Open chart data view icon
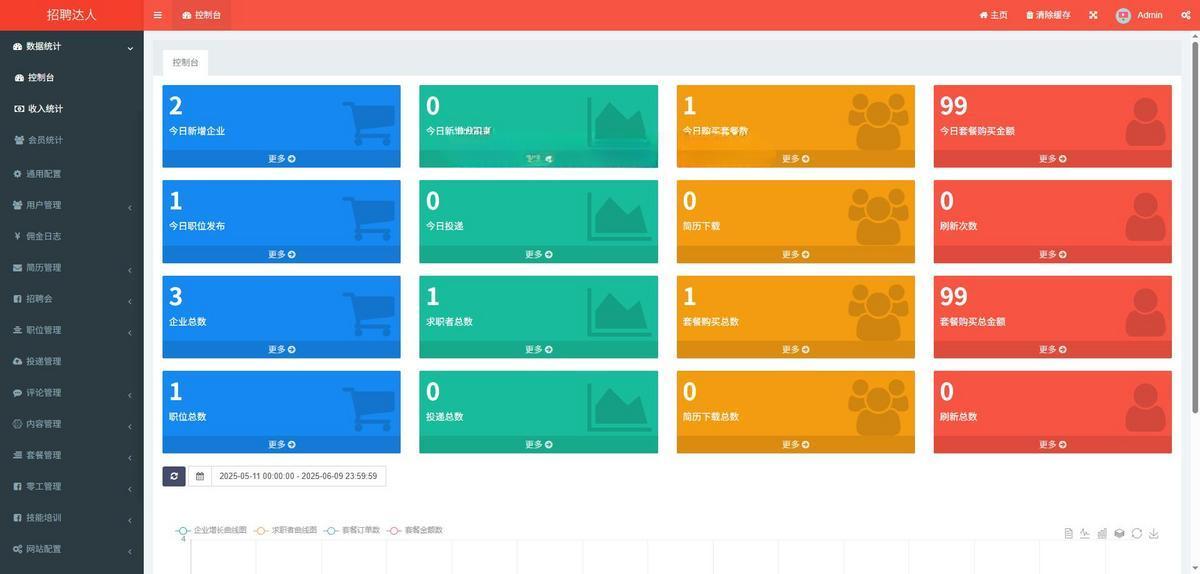This screenshot has height=574, width=1200. click(1068, 533)
